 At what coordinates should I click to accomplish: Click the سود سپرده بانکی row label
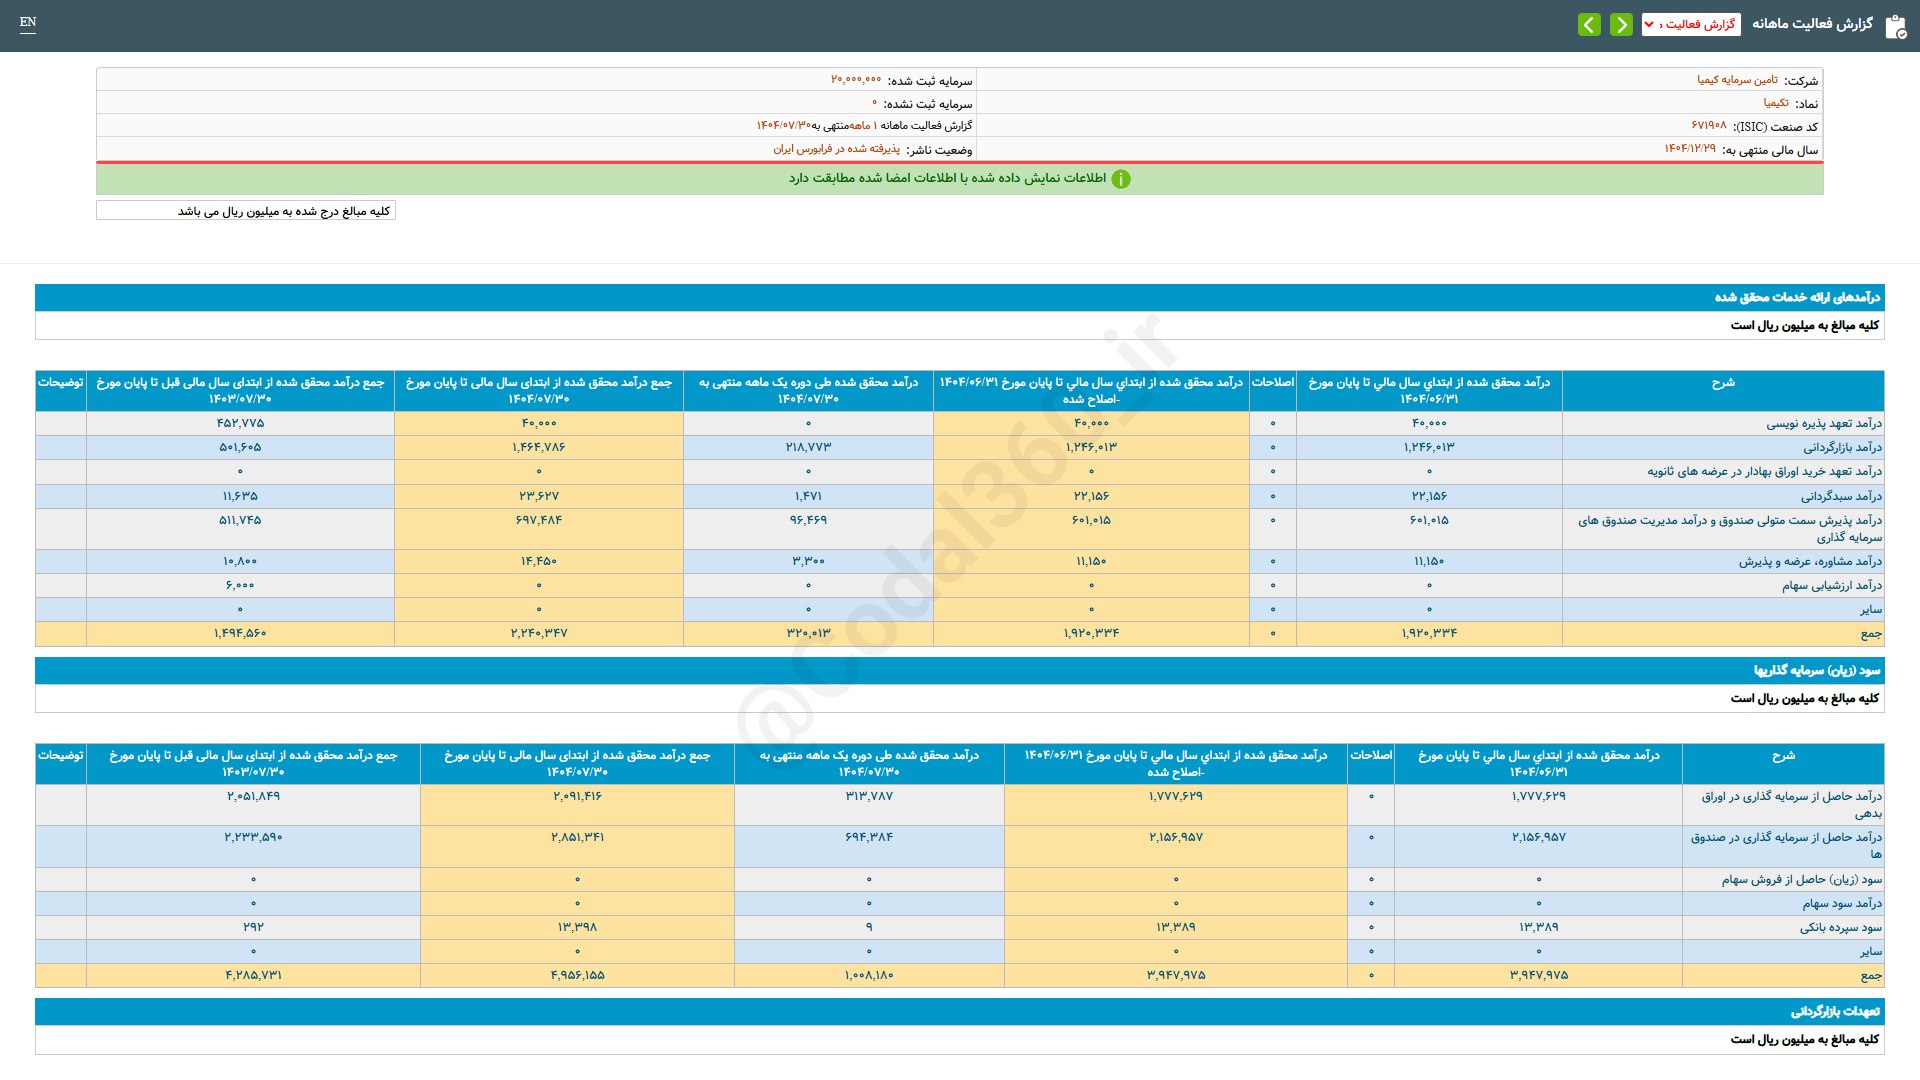click(1840, 928)
